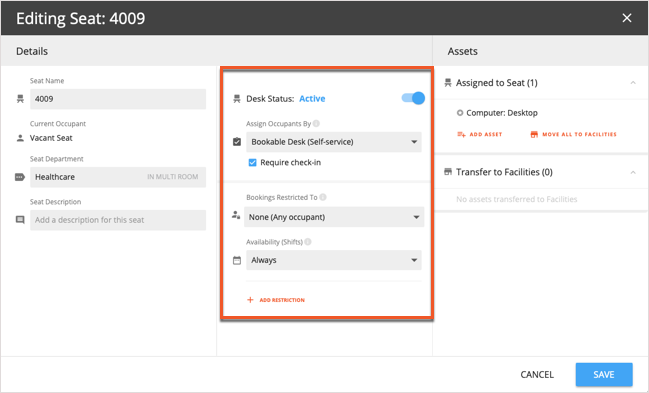The image size is (649, 393).
Task: Click the tag icon beside Seat Department
Action: point(20,177)
